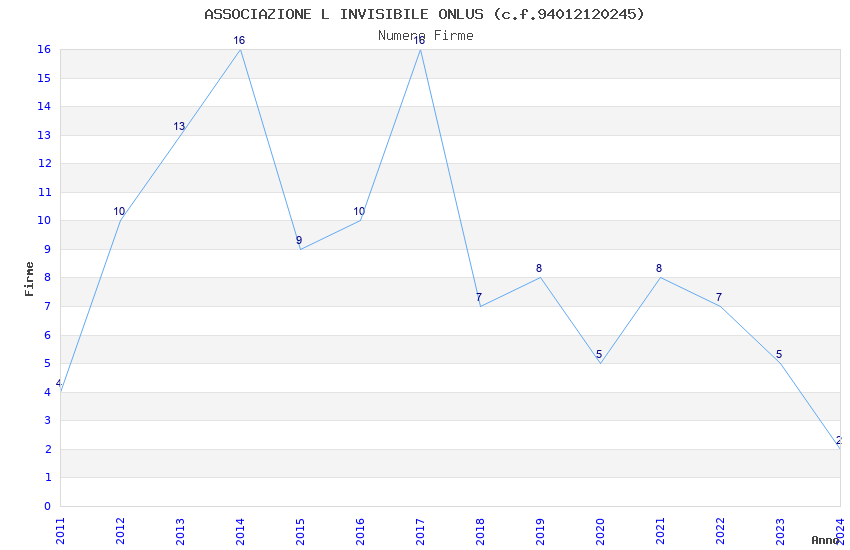Click the data point 10 for 2016
850x550 pixels.
click(x=359, y=211)
